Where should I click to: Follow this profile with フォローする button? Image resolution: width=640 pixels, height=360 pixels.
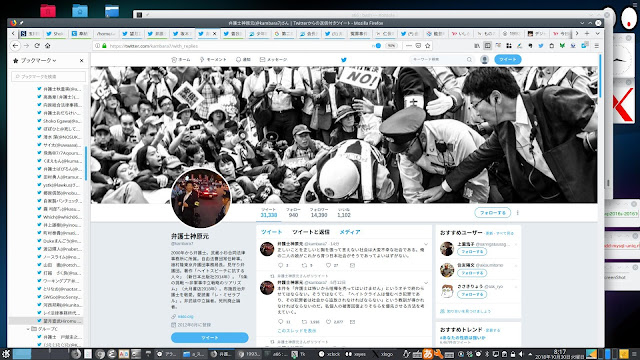pyautogui.click(x=493, y=213)
